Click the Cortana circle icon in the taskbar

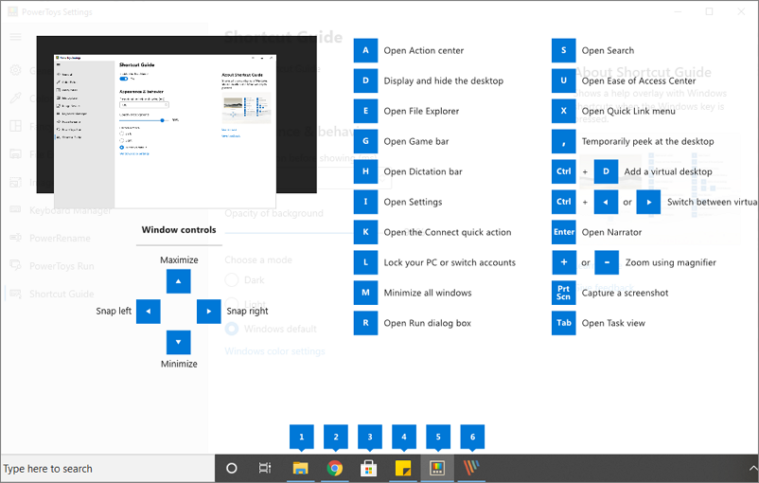tap(232, 468)
